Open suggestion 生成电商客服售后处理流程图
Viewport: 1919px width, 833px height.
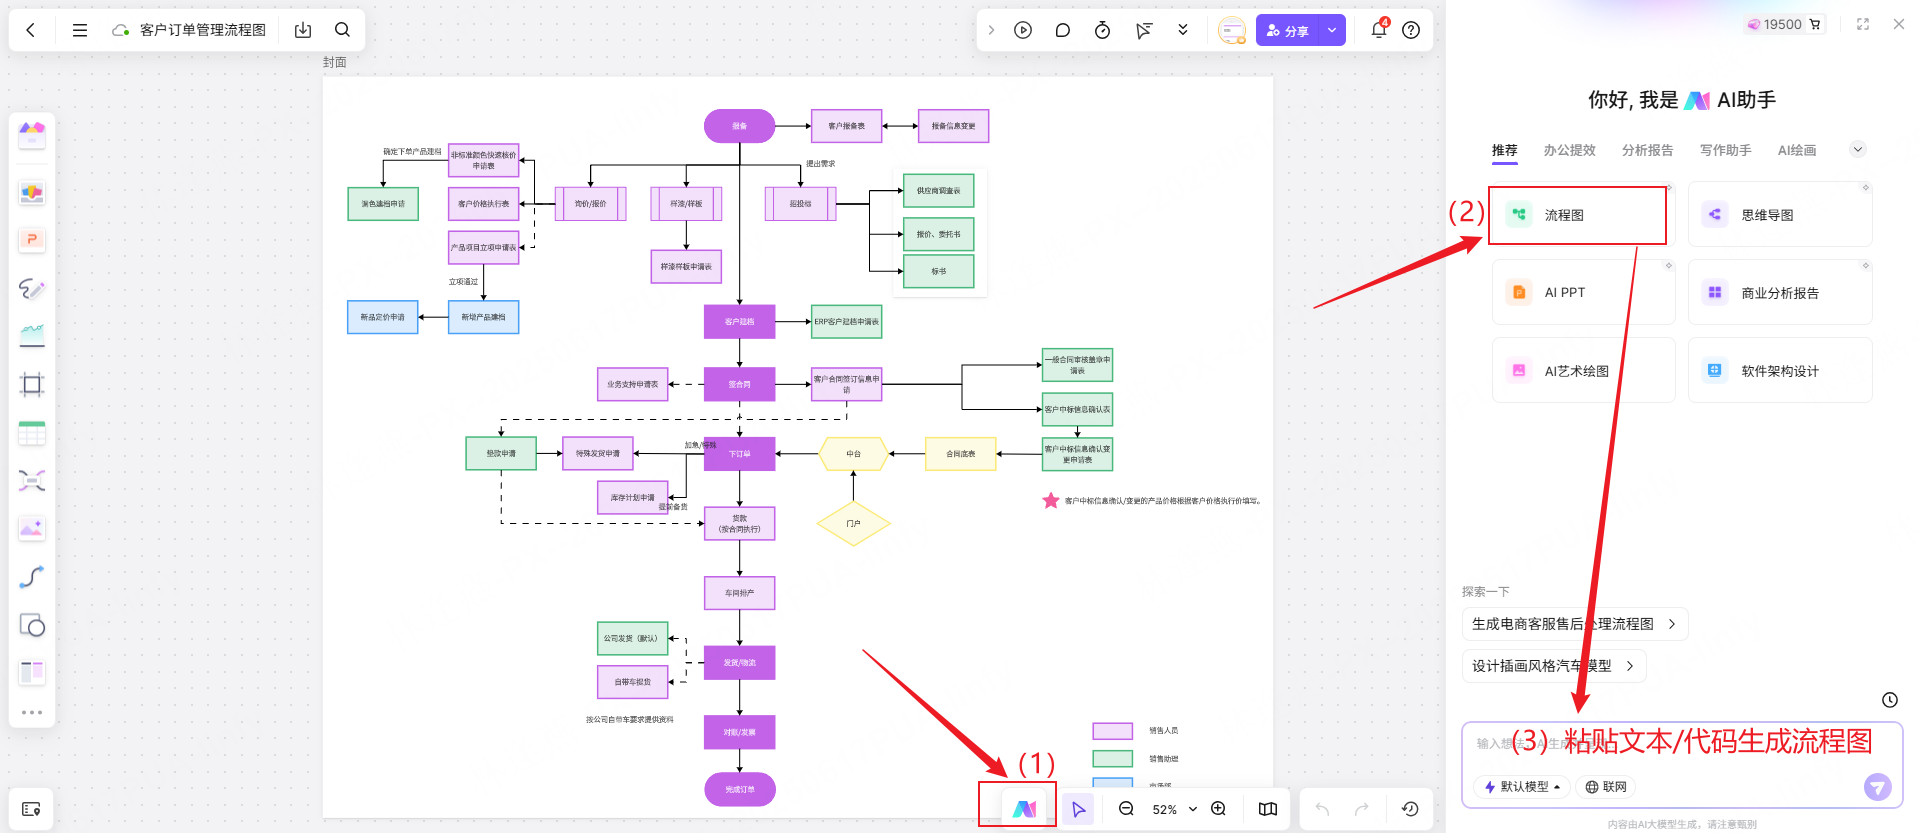coord(1575,624)
